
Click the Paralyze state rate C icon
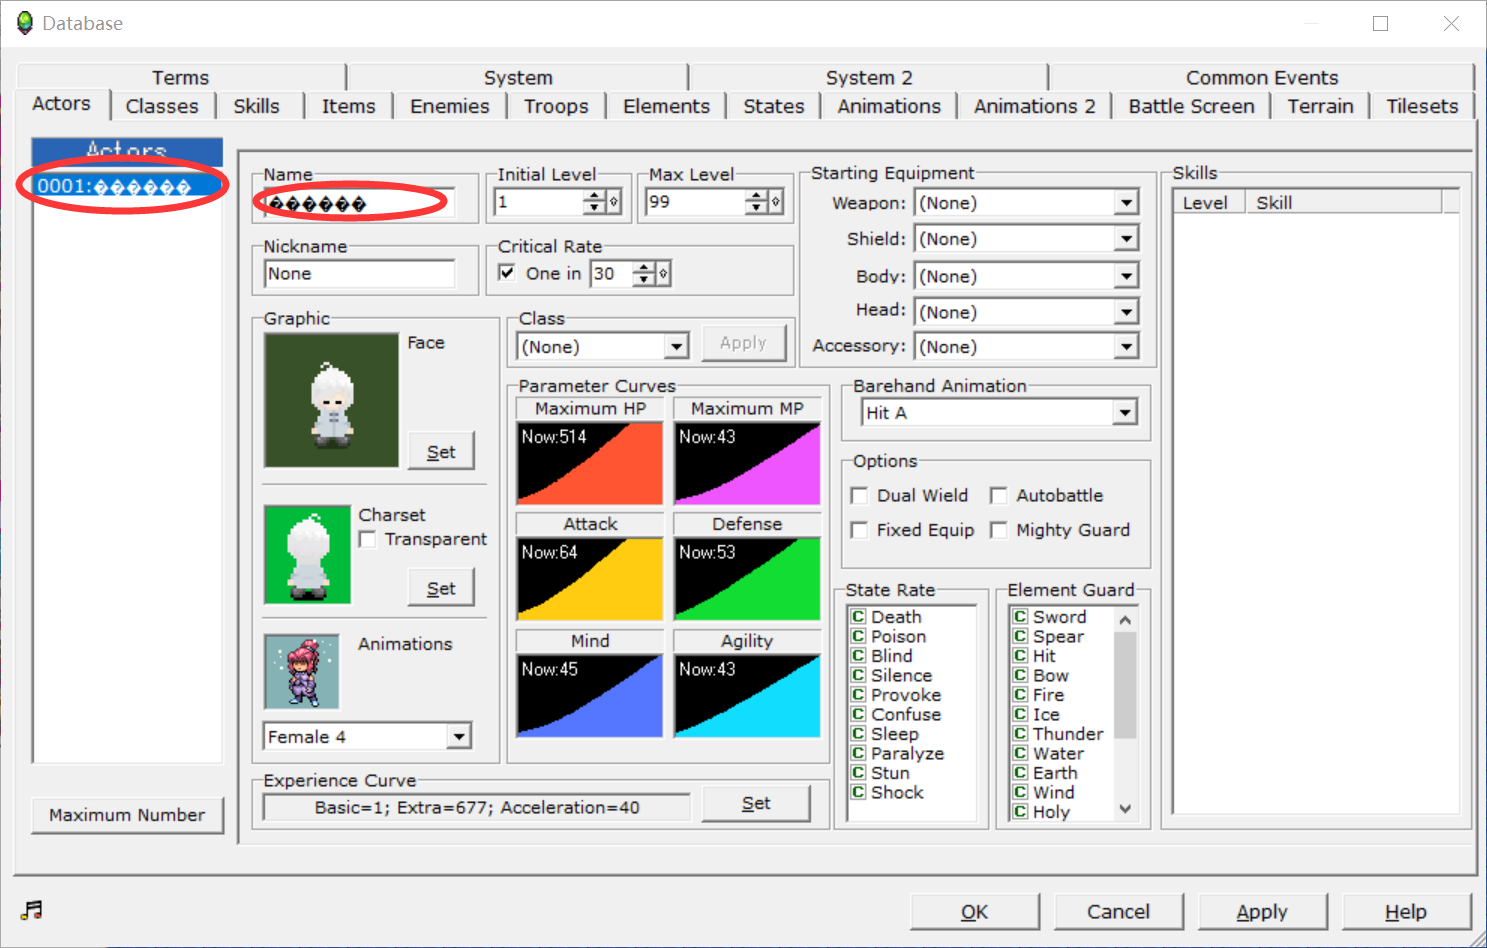[858, 753]
